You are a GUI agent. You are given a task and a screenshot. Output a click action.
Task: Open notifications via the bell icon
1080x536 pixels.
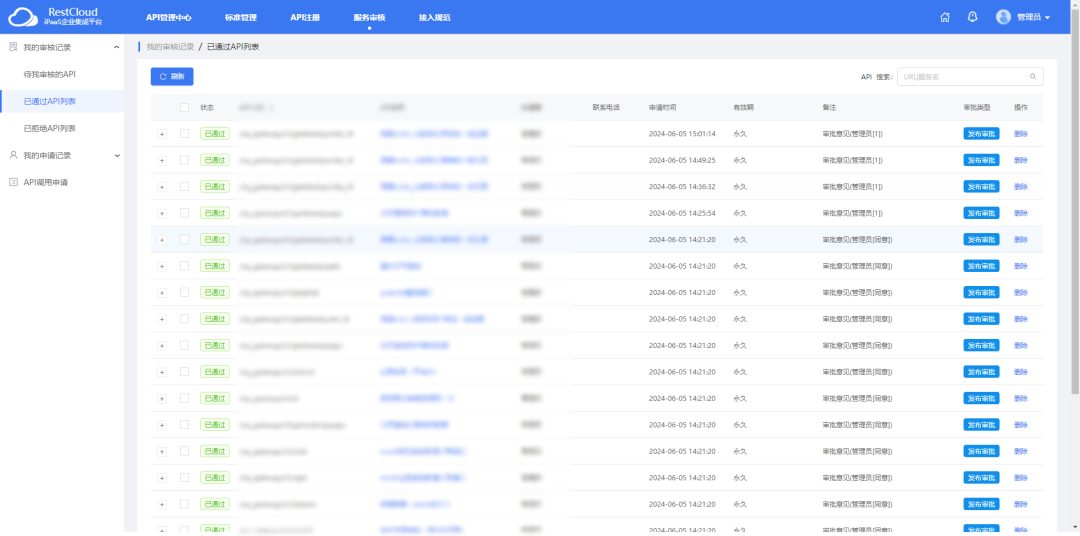pos(972,17)
